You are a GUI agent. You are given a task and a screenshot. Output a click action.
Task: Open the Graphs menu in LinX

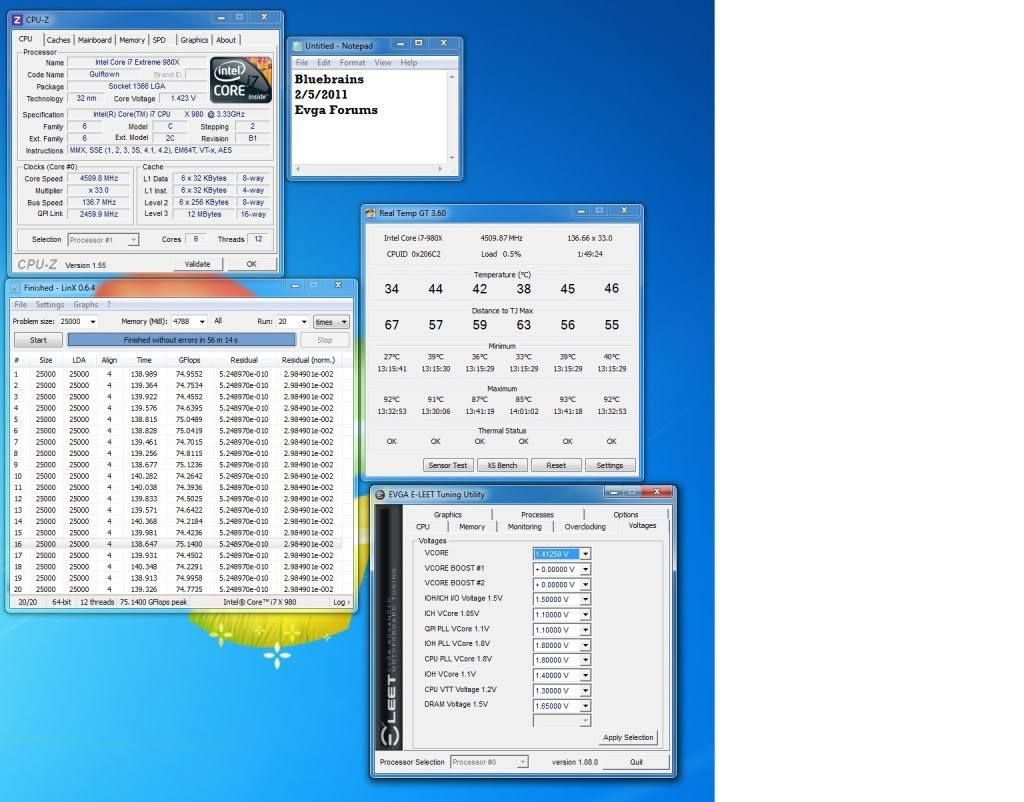tap(86, 305)
